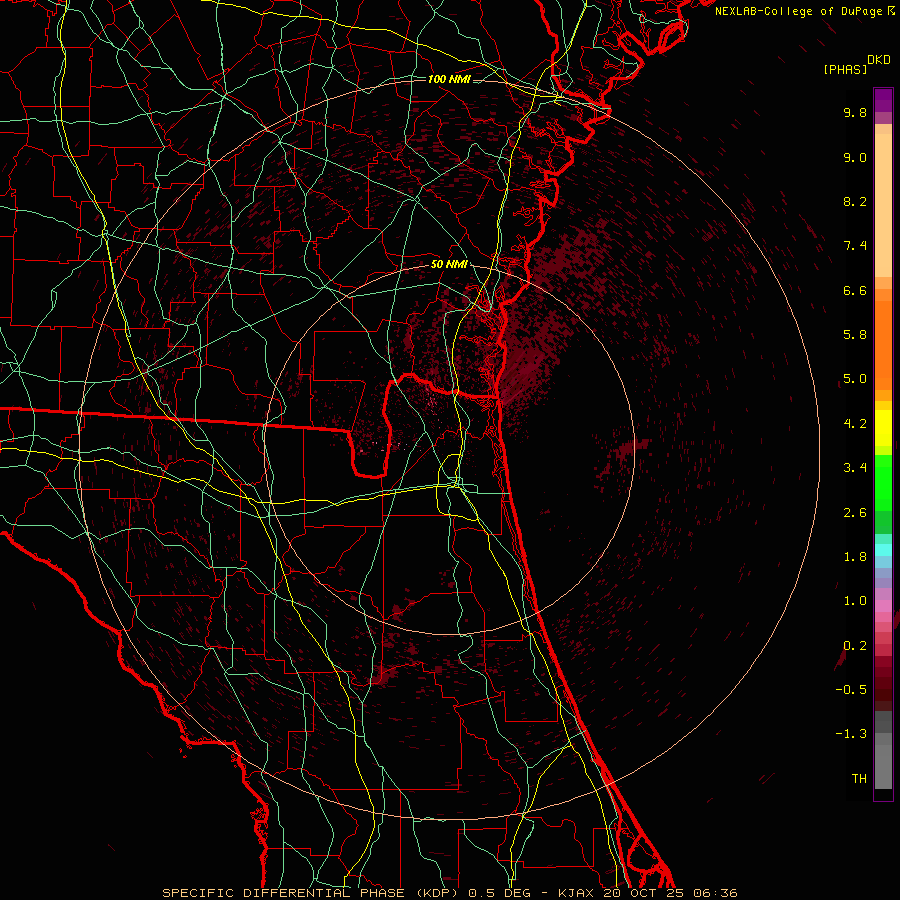900x900 pixels.
Task: Click the 100 NMI range ring label
Action: click(x=449, y=79)
